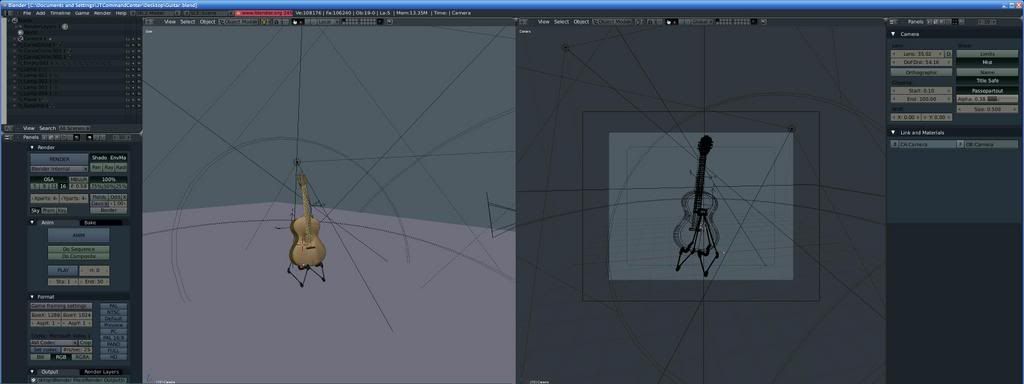The height and width of the screenshot is (384, 1024).
Task: Collapse the Format panel triangle
Action: tap(33, 296)
